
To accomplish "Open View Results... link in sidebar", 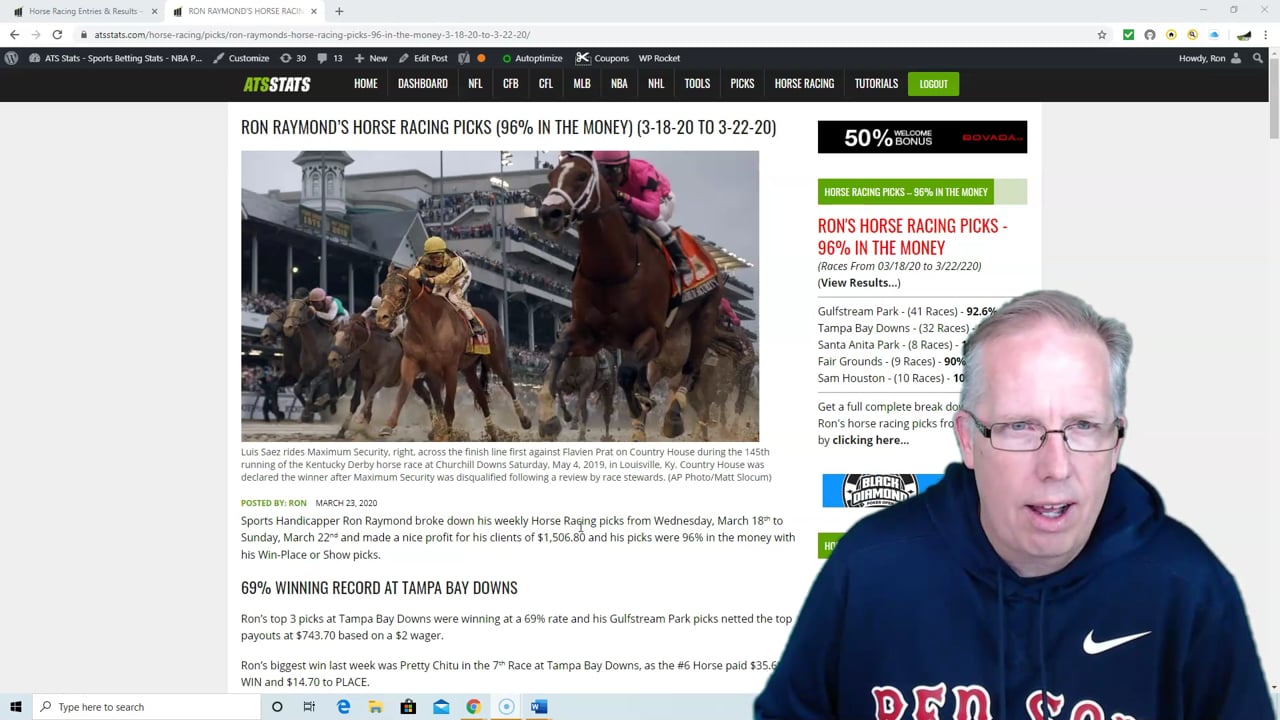I will [x=859, y=282].
